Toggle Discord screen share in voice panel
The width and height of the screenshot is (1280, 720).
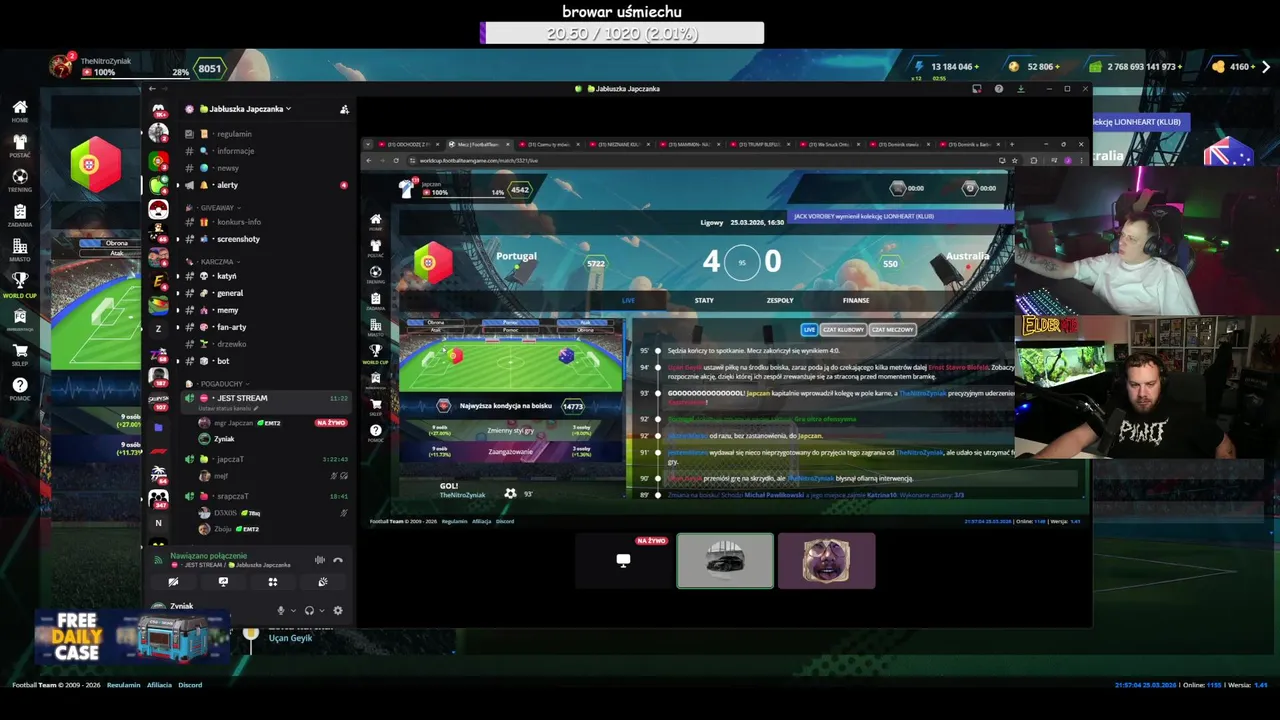tap(223, 581)
